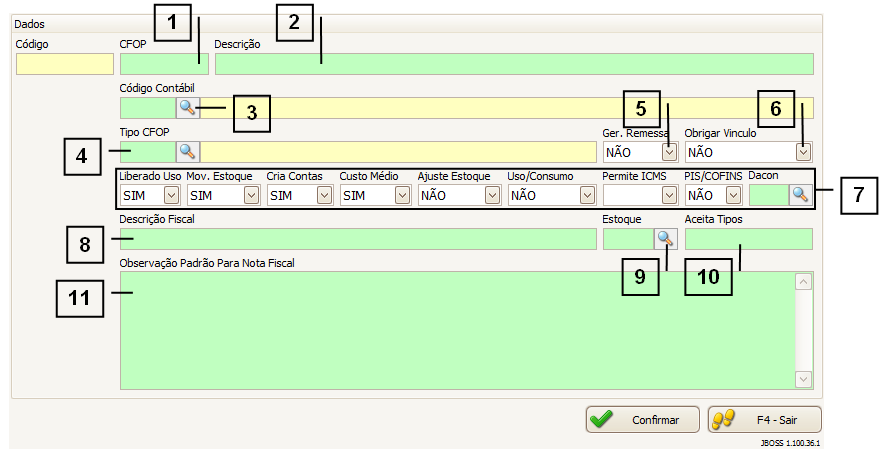Click into the CFOP input field
This screenshot has height=451, width=883.
164,65
